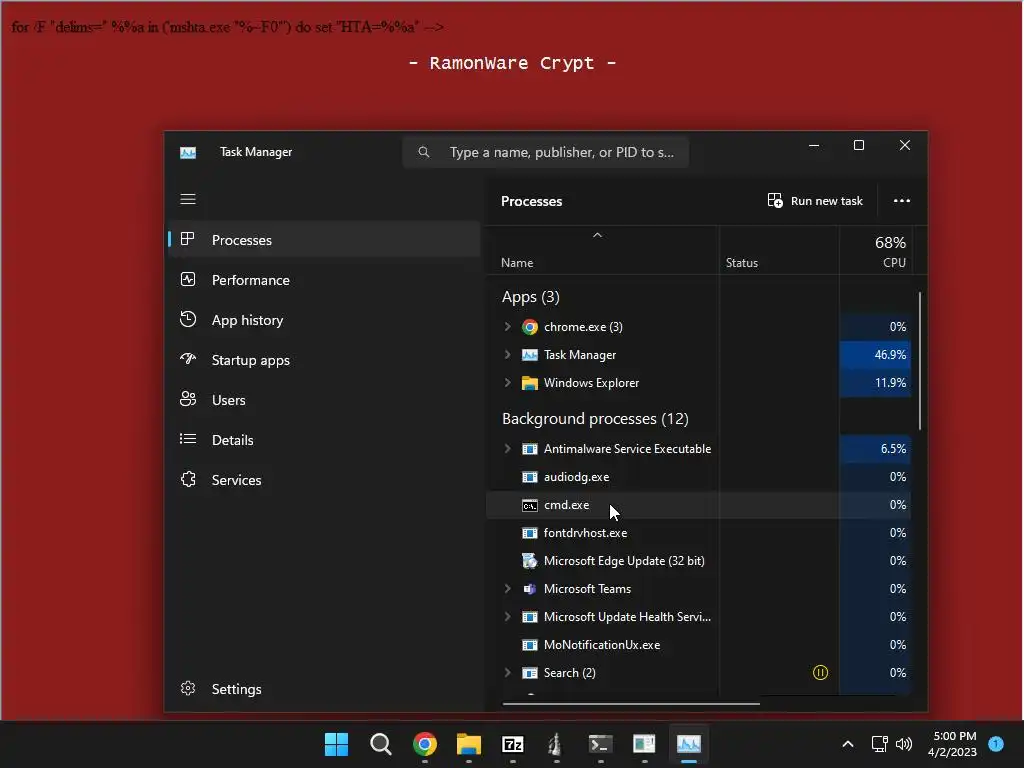Switch to Chrome from the taskbar
The width and height of the screenshot is (1024, 768).
click(x=424, y=744)
